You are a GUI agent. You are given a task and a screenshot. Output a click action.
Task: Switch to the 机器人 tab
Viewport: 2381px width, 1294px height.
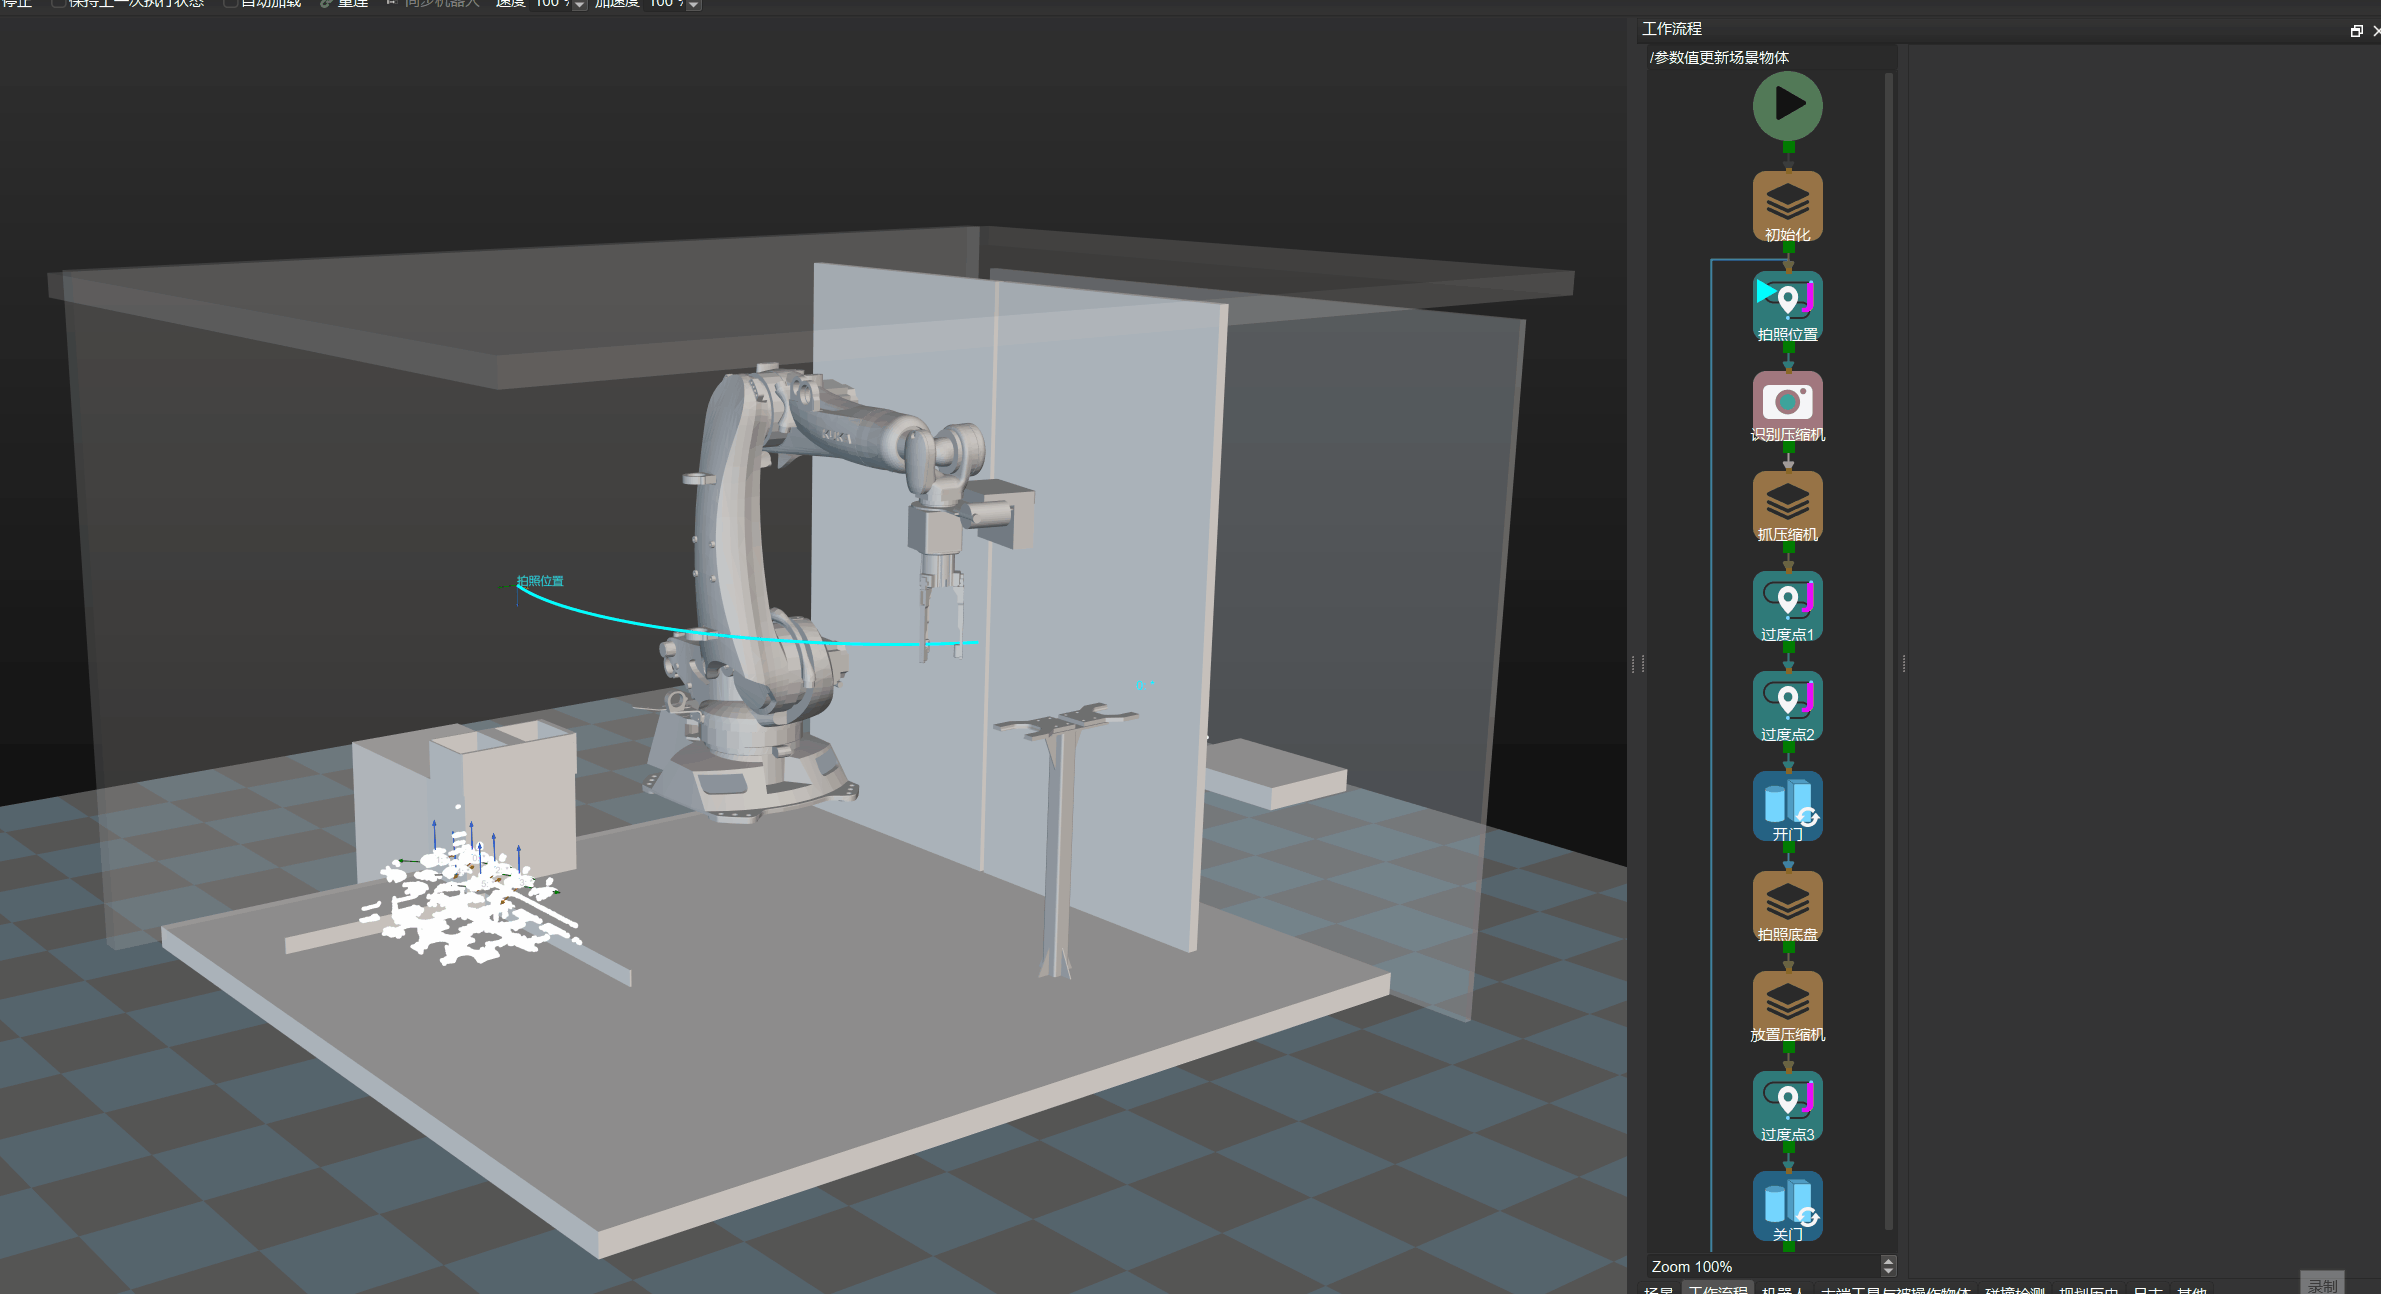(x=1785, y=1290)
